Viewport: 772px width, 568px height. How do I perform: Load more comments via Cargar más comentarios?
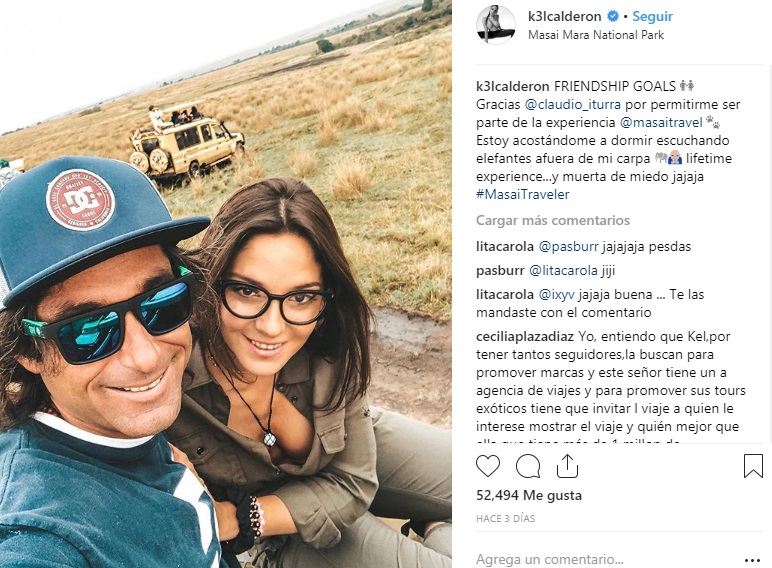[x=553, y=220]
